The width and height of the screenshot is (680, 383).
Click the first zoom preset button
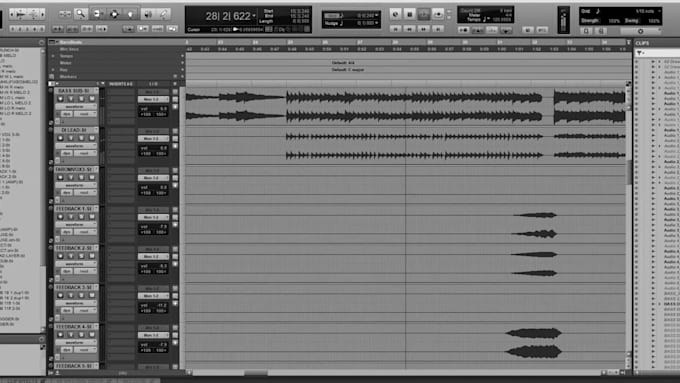(12, 29)
